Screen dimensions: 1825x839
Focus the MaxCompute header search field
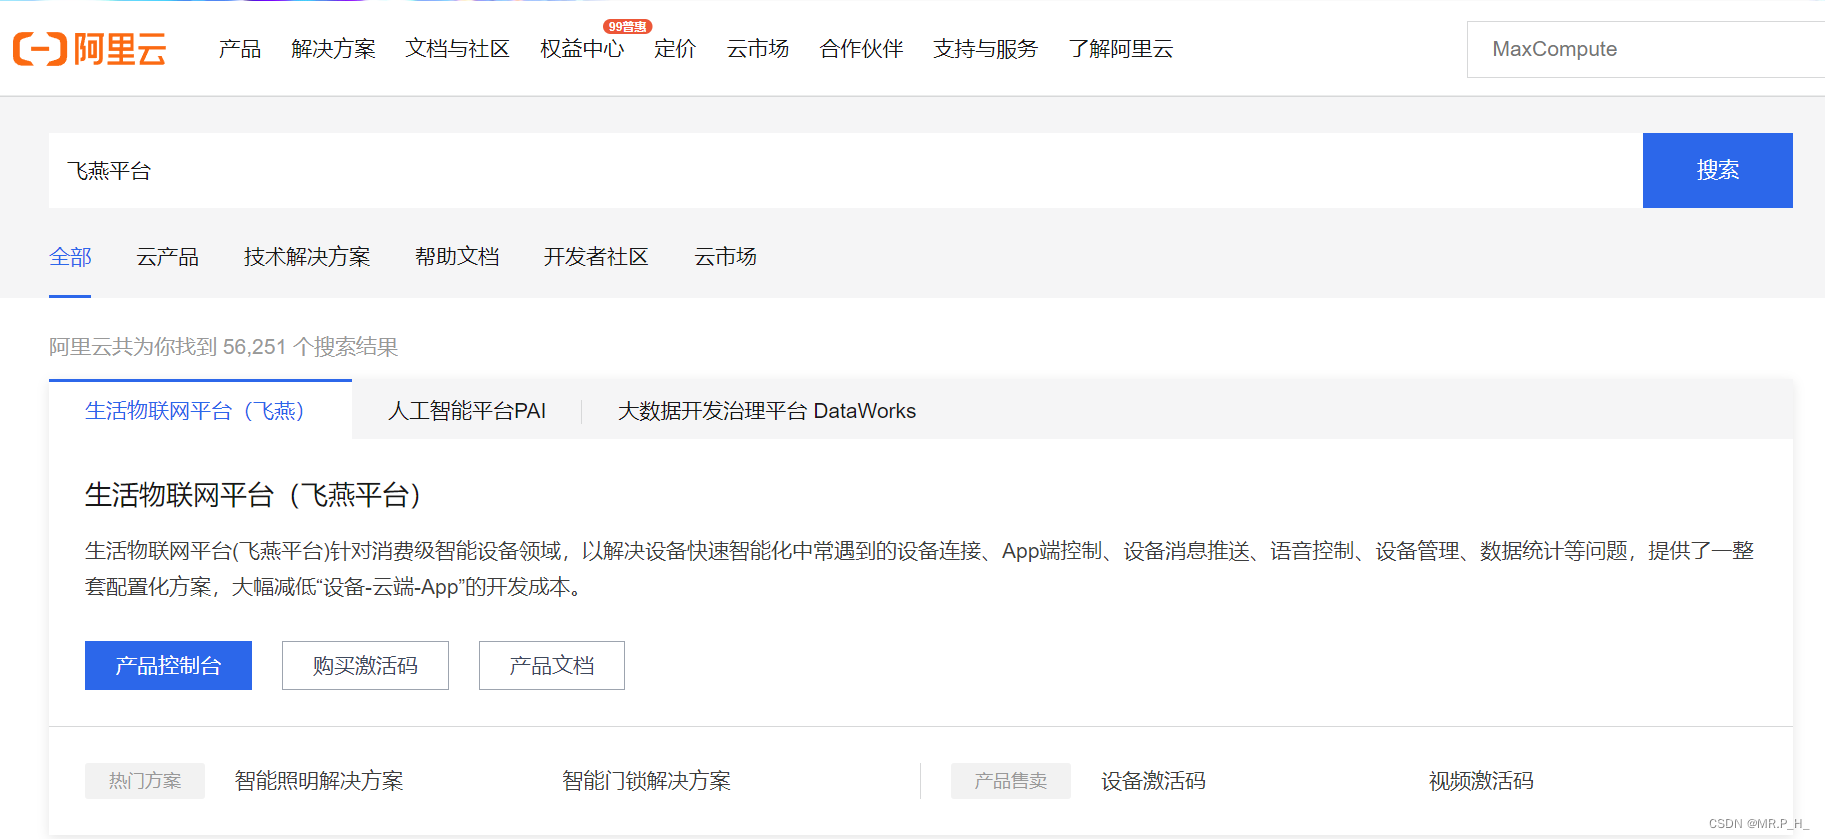(x=1646, y=49)
